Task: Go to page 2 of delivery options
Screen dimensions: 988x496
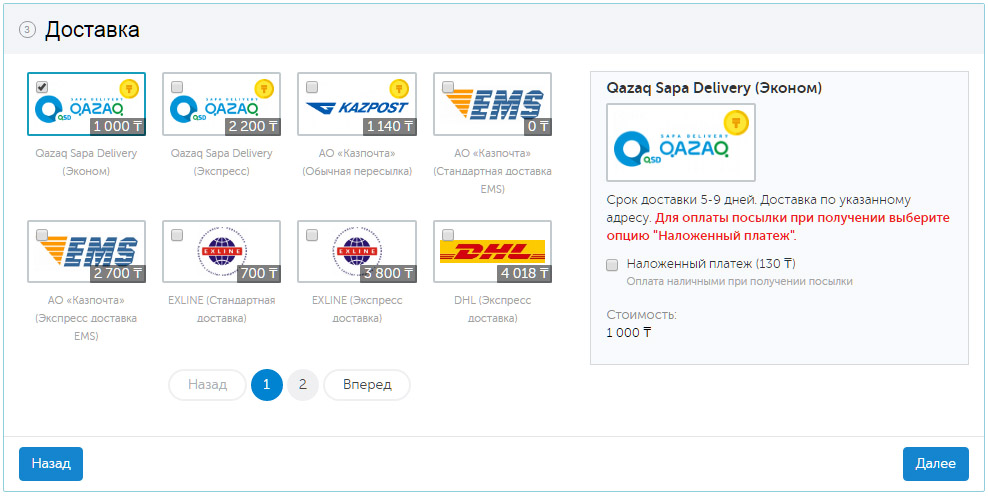Action: (303, 385)
